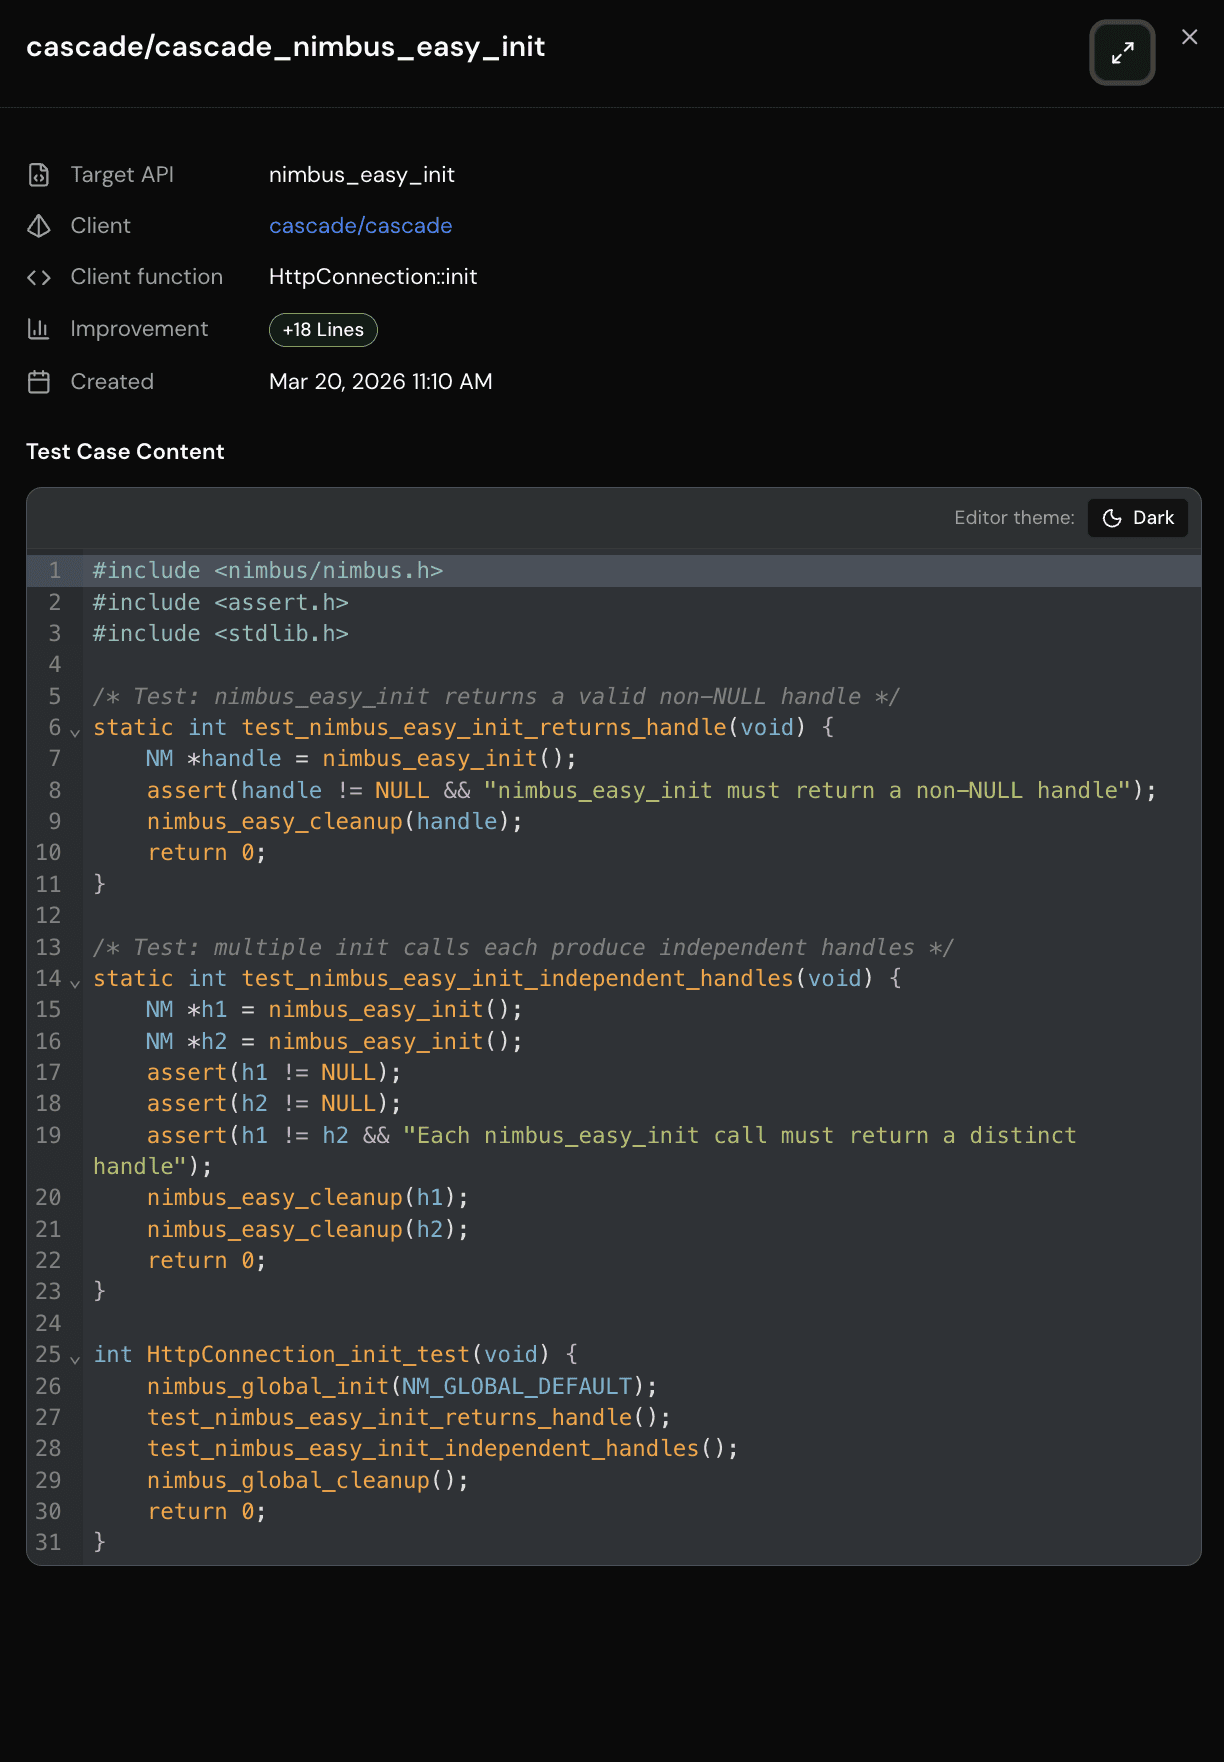
Task: Click the Editor theme label
Action: [1014, 518]
